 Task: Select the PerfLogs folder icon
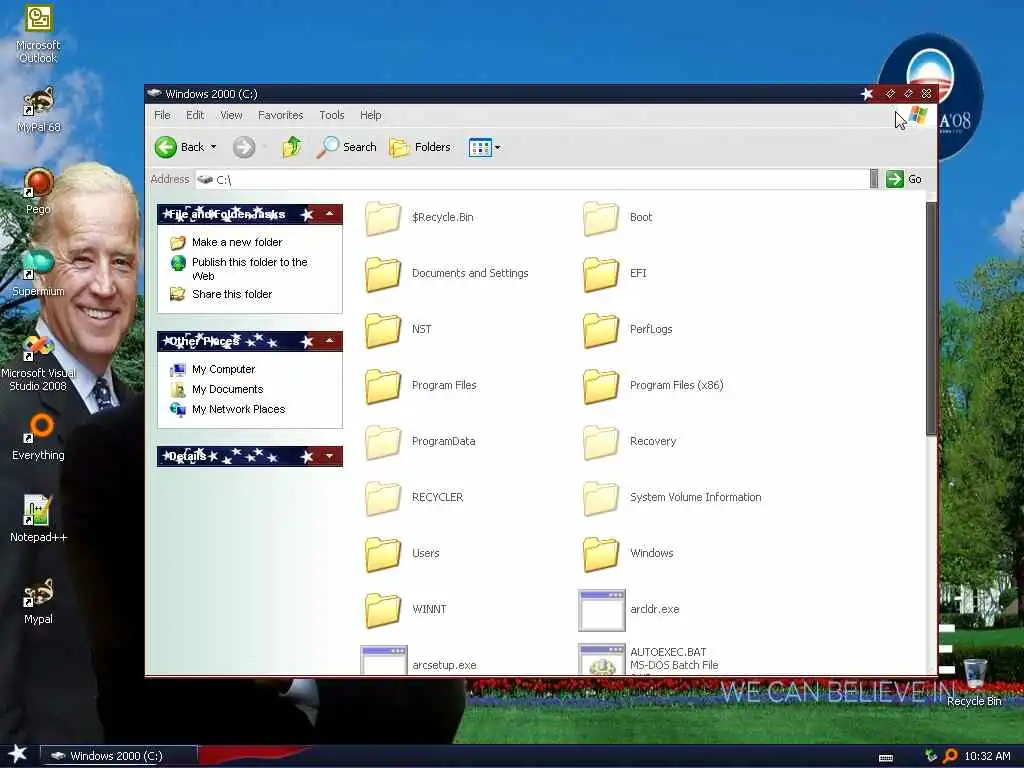click(601, 330)
